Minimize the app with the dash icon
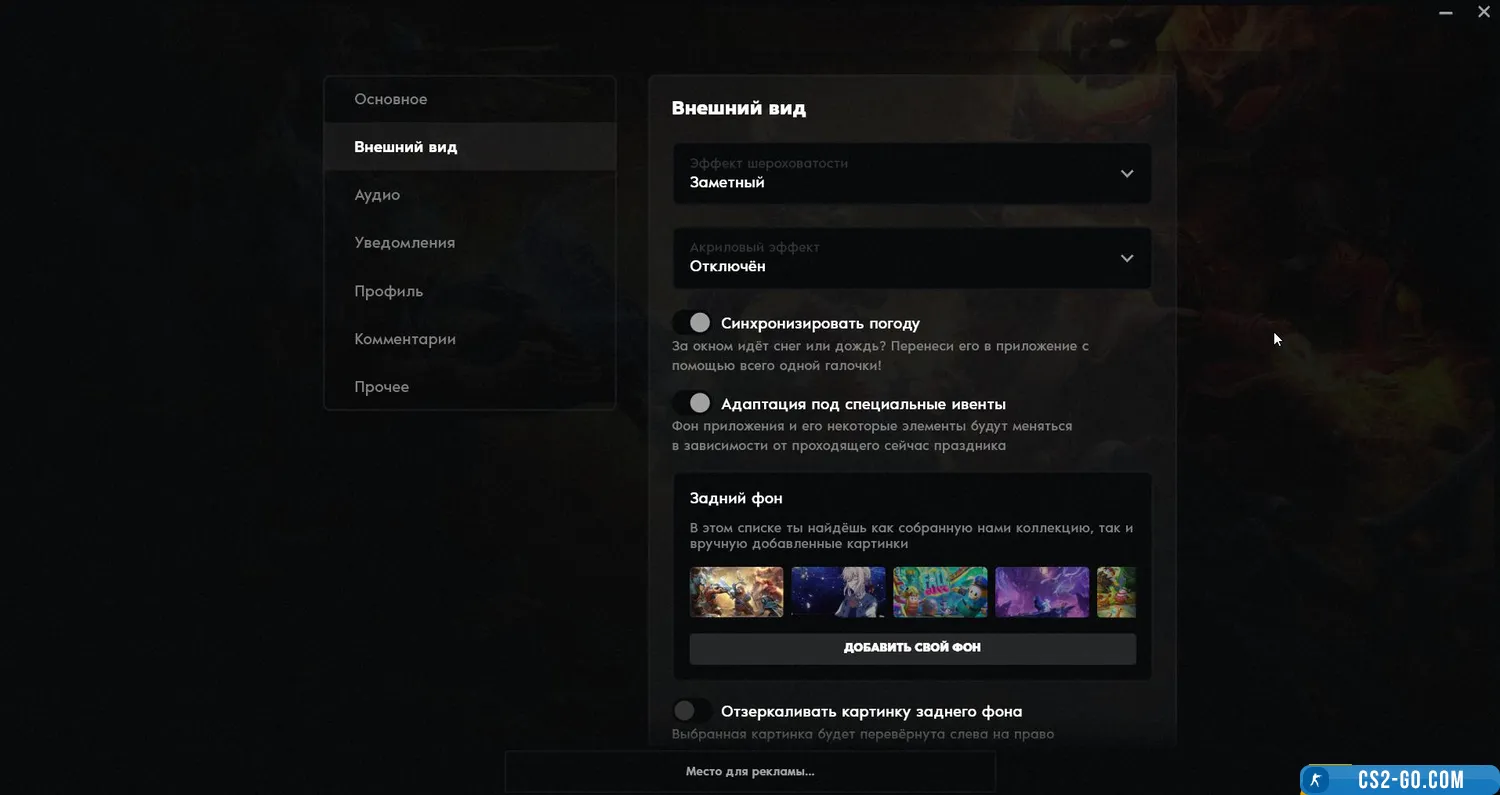The width and height of the screenshot is (1500, 795). 1446,13
